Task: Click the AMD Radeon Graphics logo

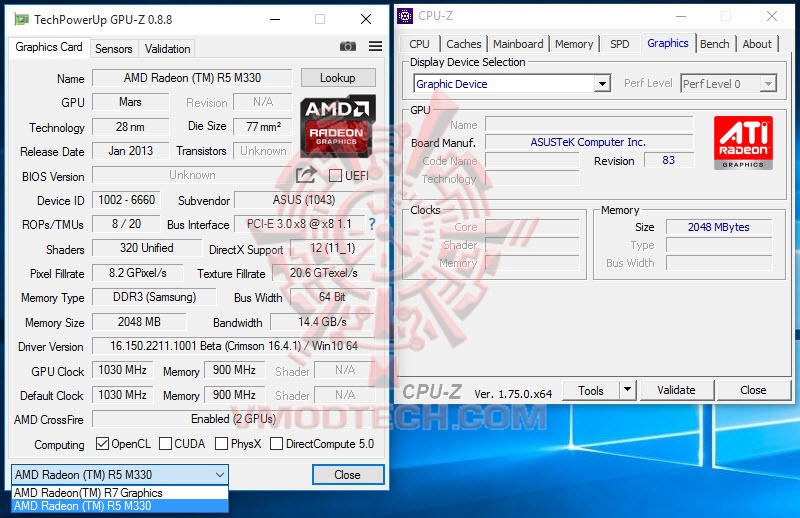Action: tap(337, 126)
